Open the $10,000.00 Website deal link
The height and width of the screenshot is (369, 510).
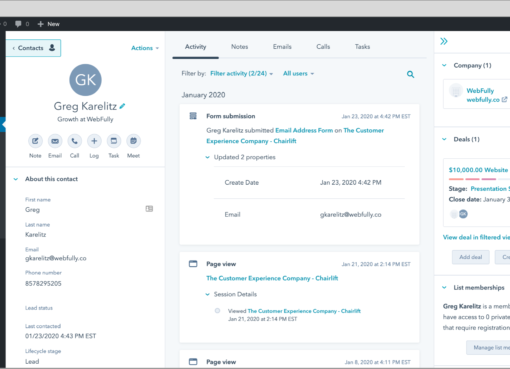click(x=478, y=170)
